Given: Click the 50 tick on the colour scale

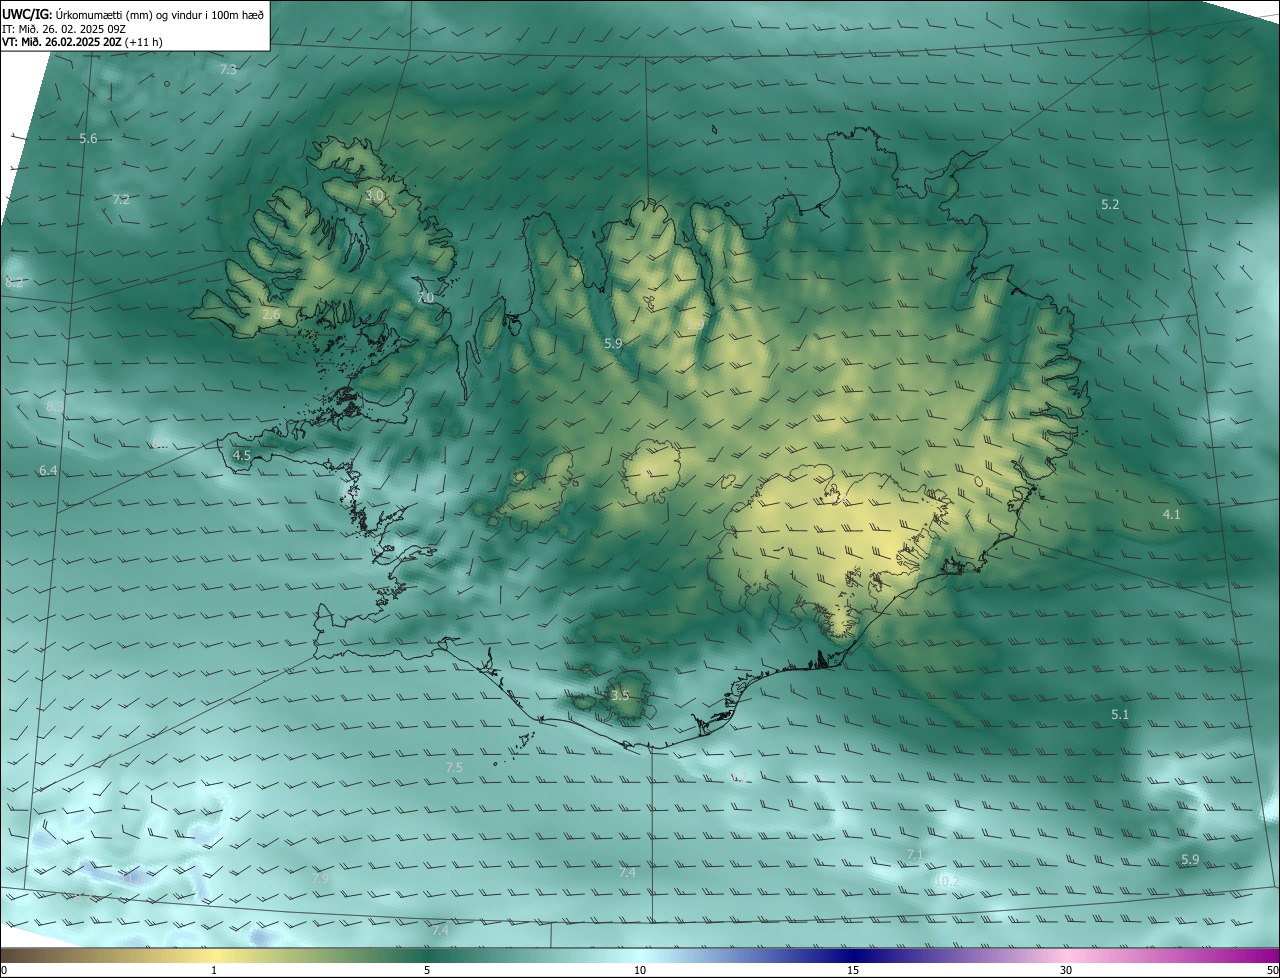Looking at the screenshot, I should (x=1272, y=970).
